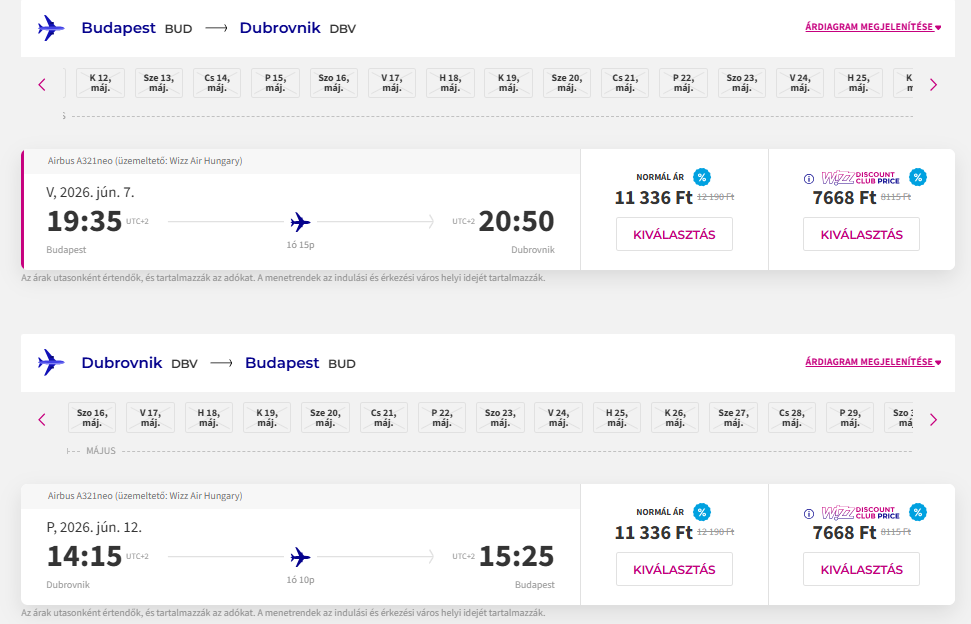Click the outbound Budapest–Dubrovnik airplane logo
The image size is (971, 624).
point(50,28)
